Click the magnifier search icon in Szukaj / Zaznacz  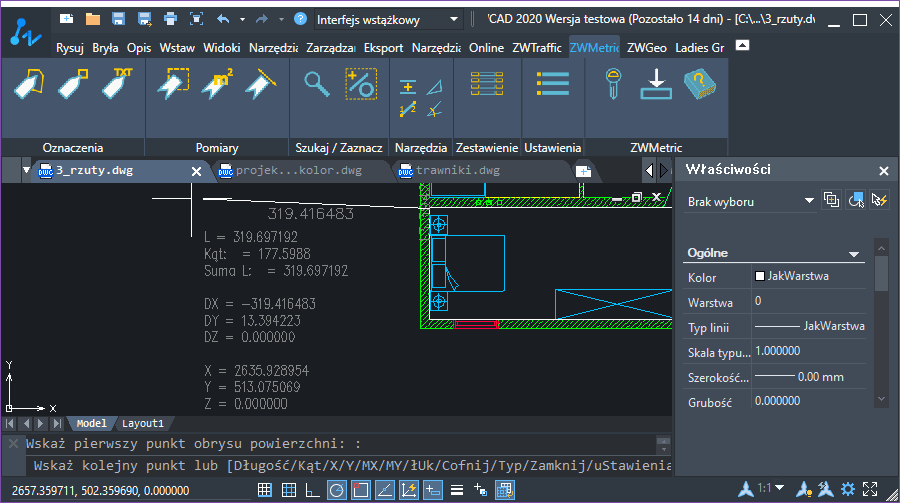(316, 84)
